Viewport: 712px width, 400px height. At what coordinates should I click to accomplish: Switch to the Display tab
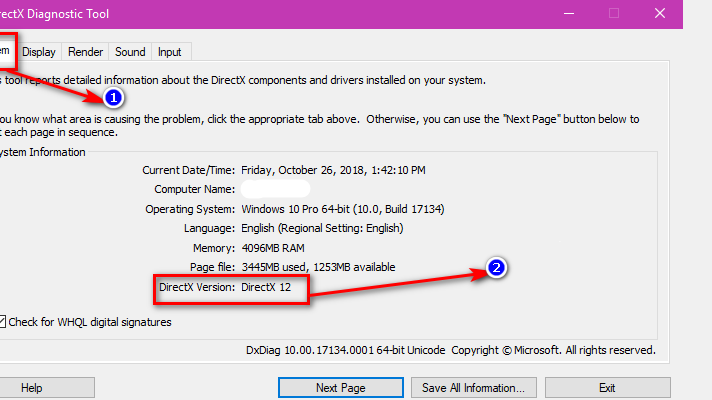(39, 52)
